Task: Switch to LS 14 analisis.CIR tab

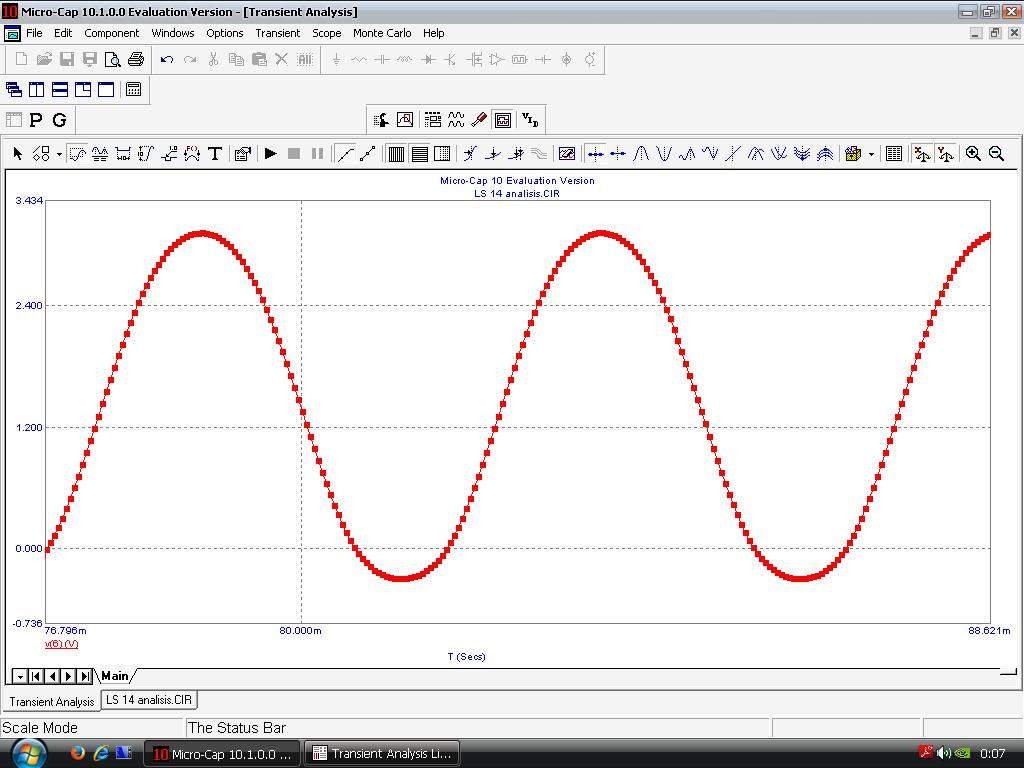Action: click(x=150, y=700)
